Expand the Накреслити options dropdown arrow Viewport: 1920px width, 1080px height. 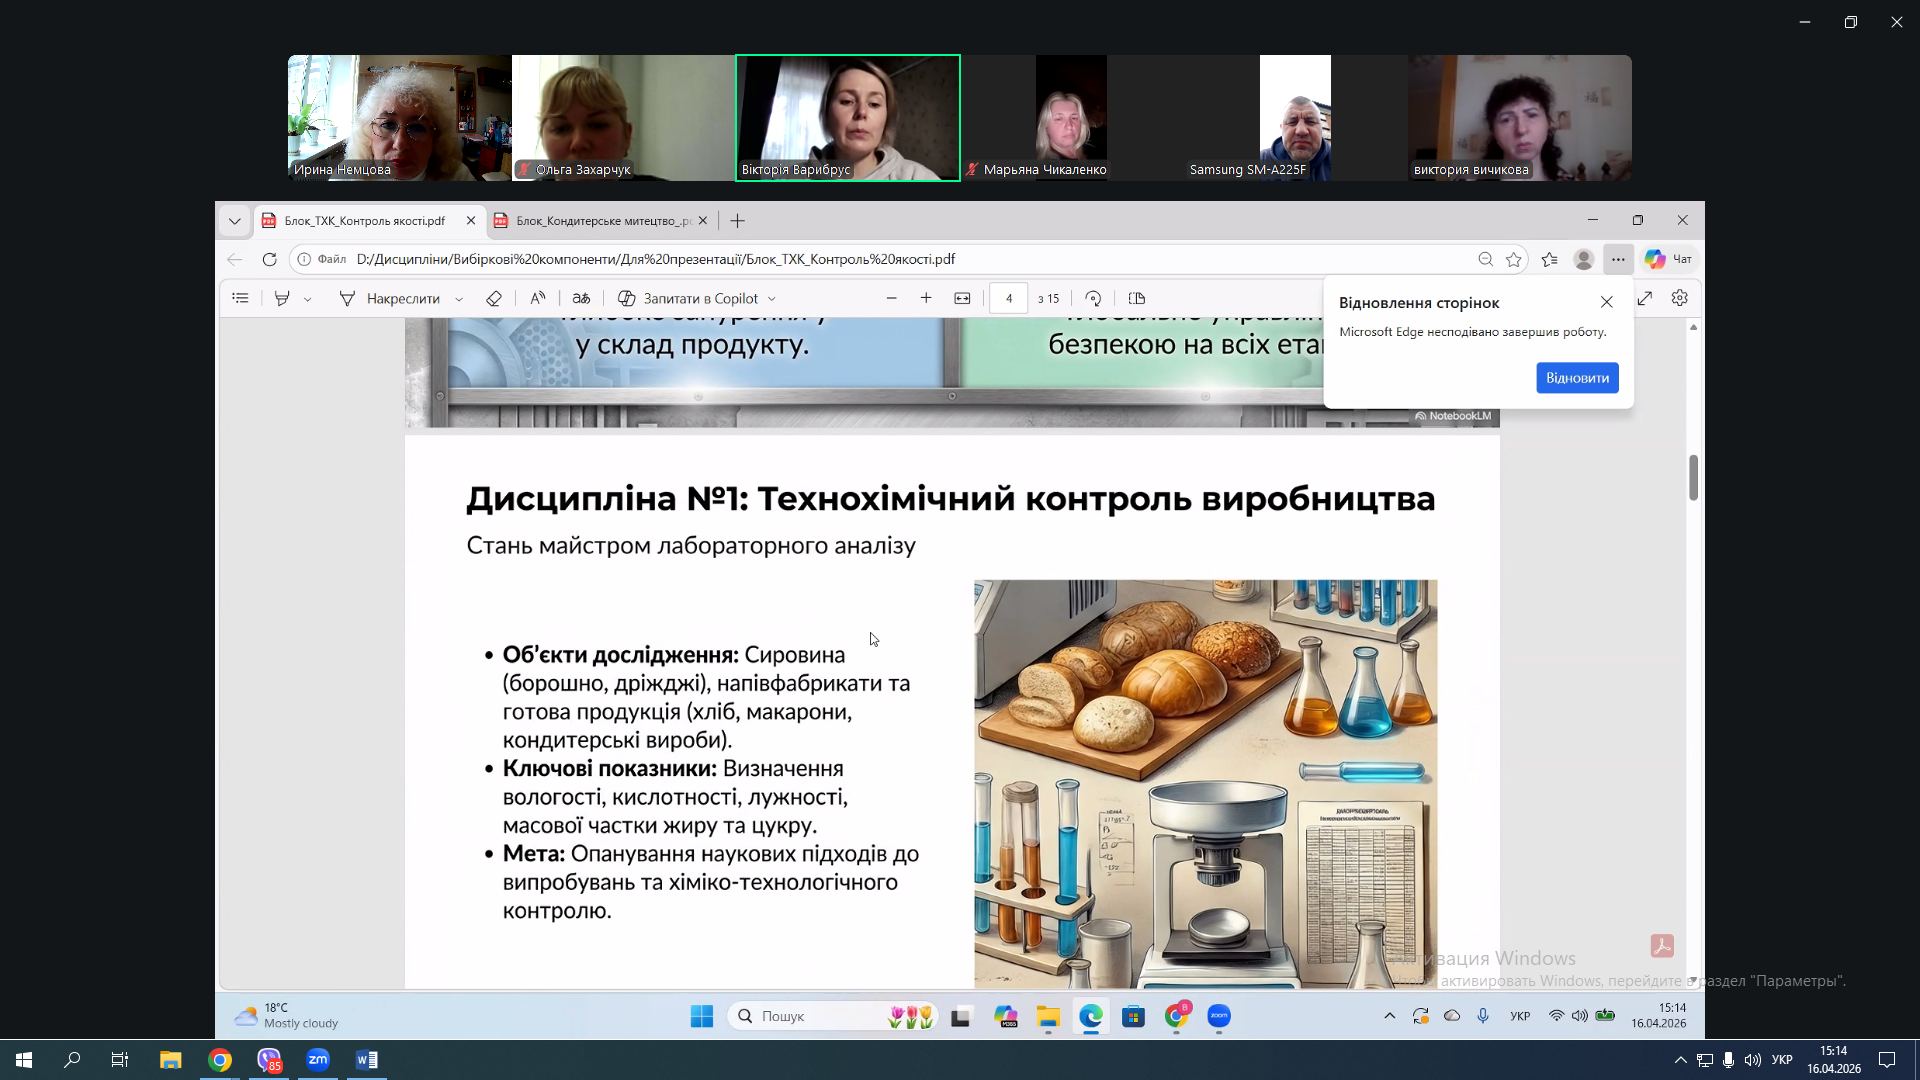coord(459,299)
